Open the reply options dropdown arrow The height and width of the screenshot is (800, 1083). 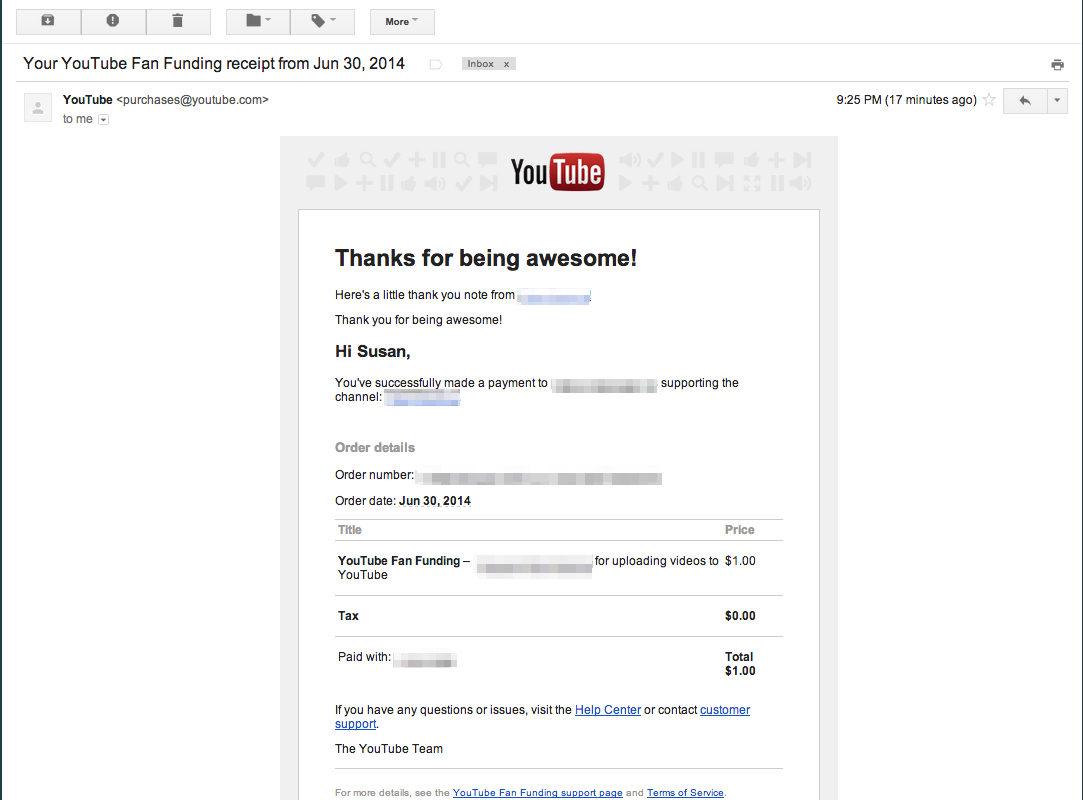click(1057, 101)
